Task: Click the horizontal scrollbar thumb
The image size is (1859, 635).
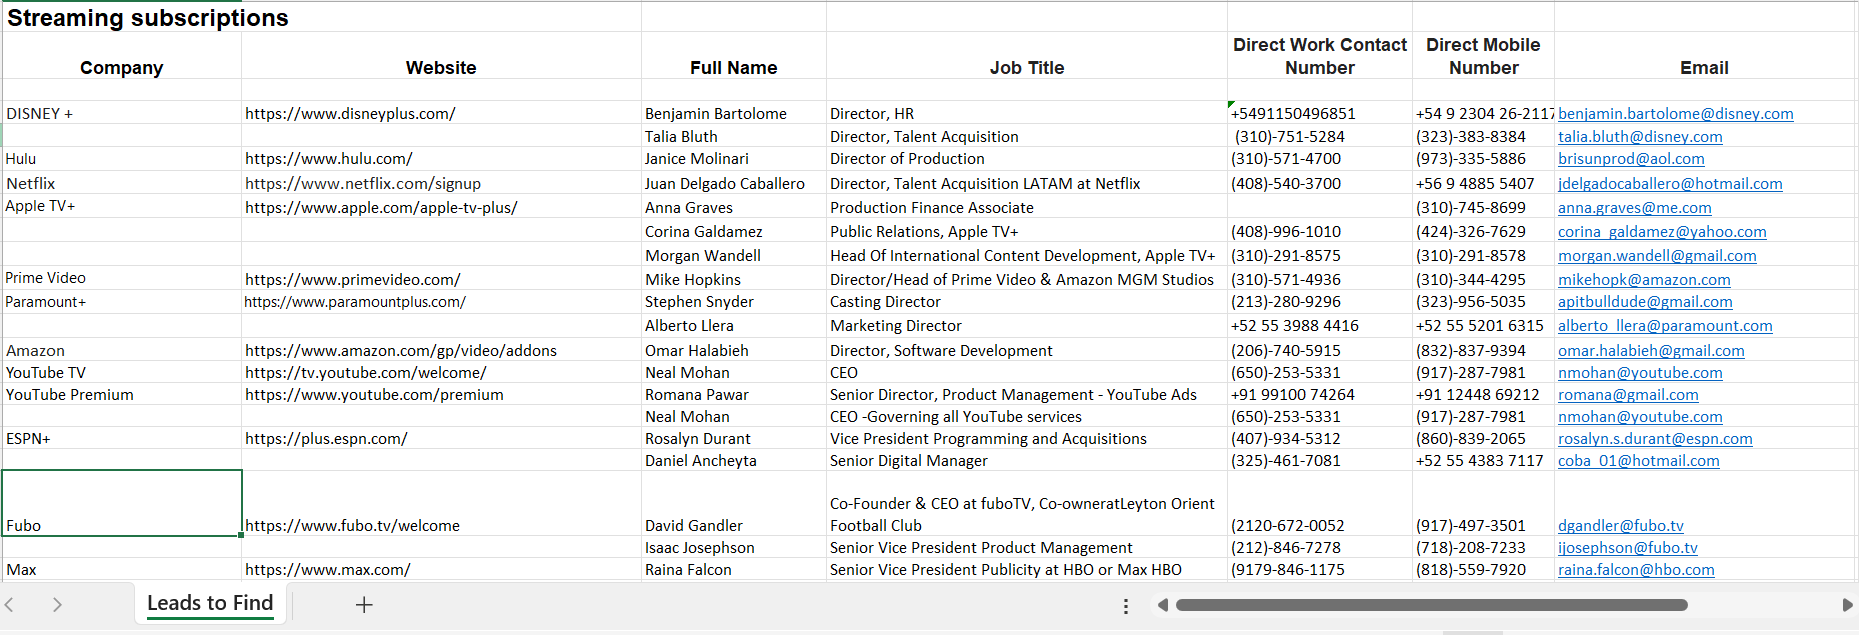Action: (1431, 605)
